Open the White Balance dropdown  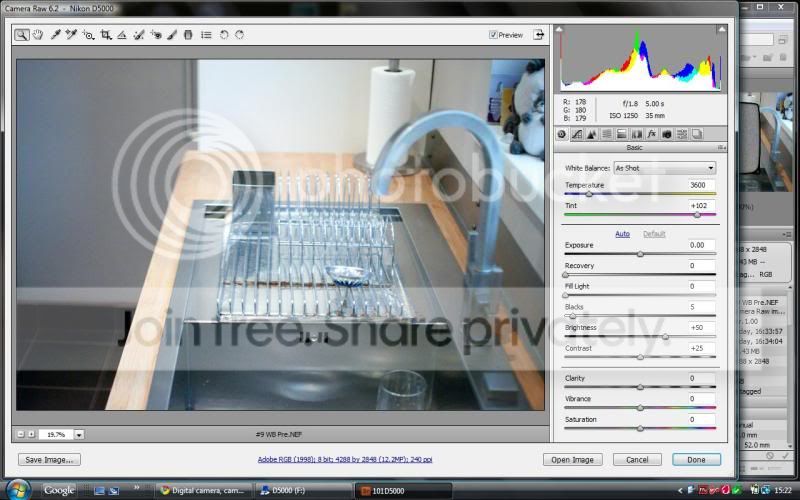(x=665, y=168)
